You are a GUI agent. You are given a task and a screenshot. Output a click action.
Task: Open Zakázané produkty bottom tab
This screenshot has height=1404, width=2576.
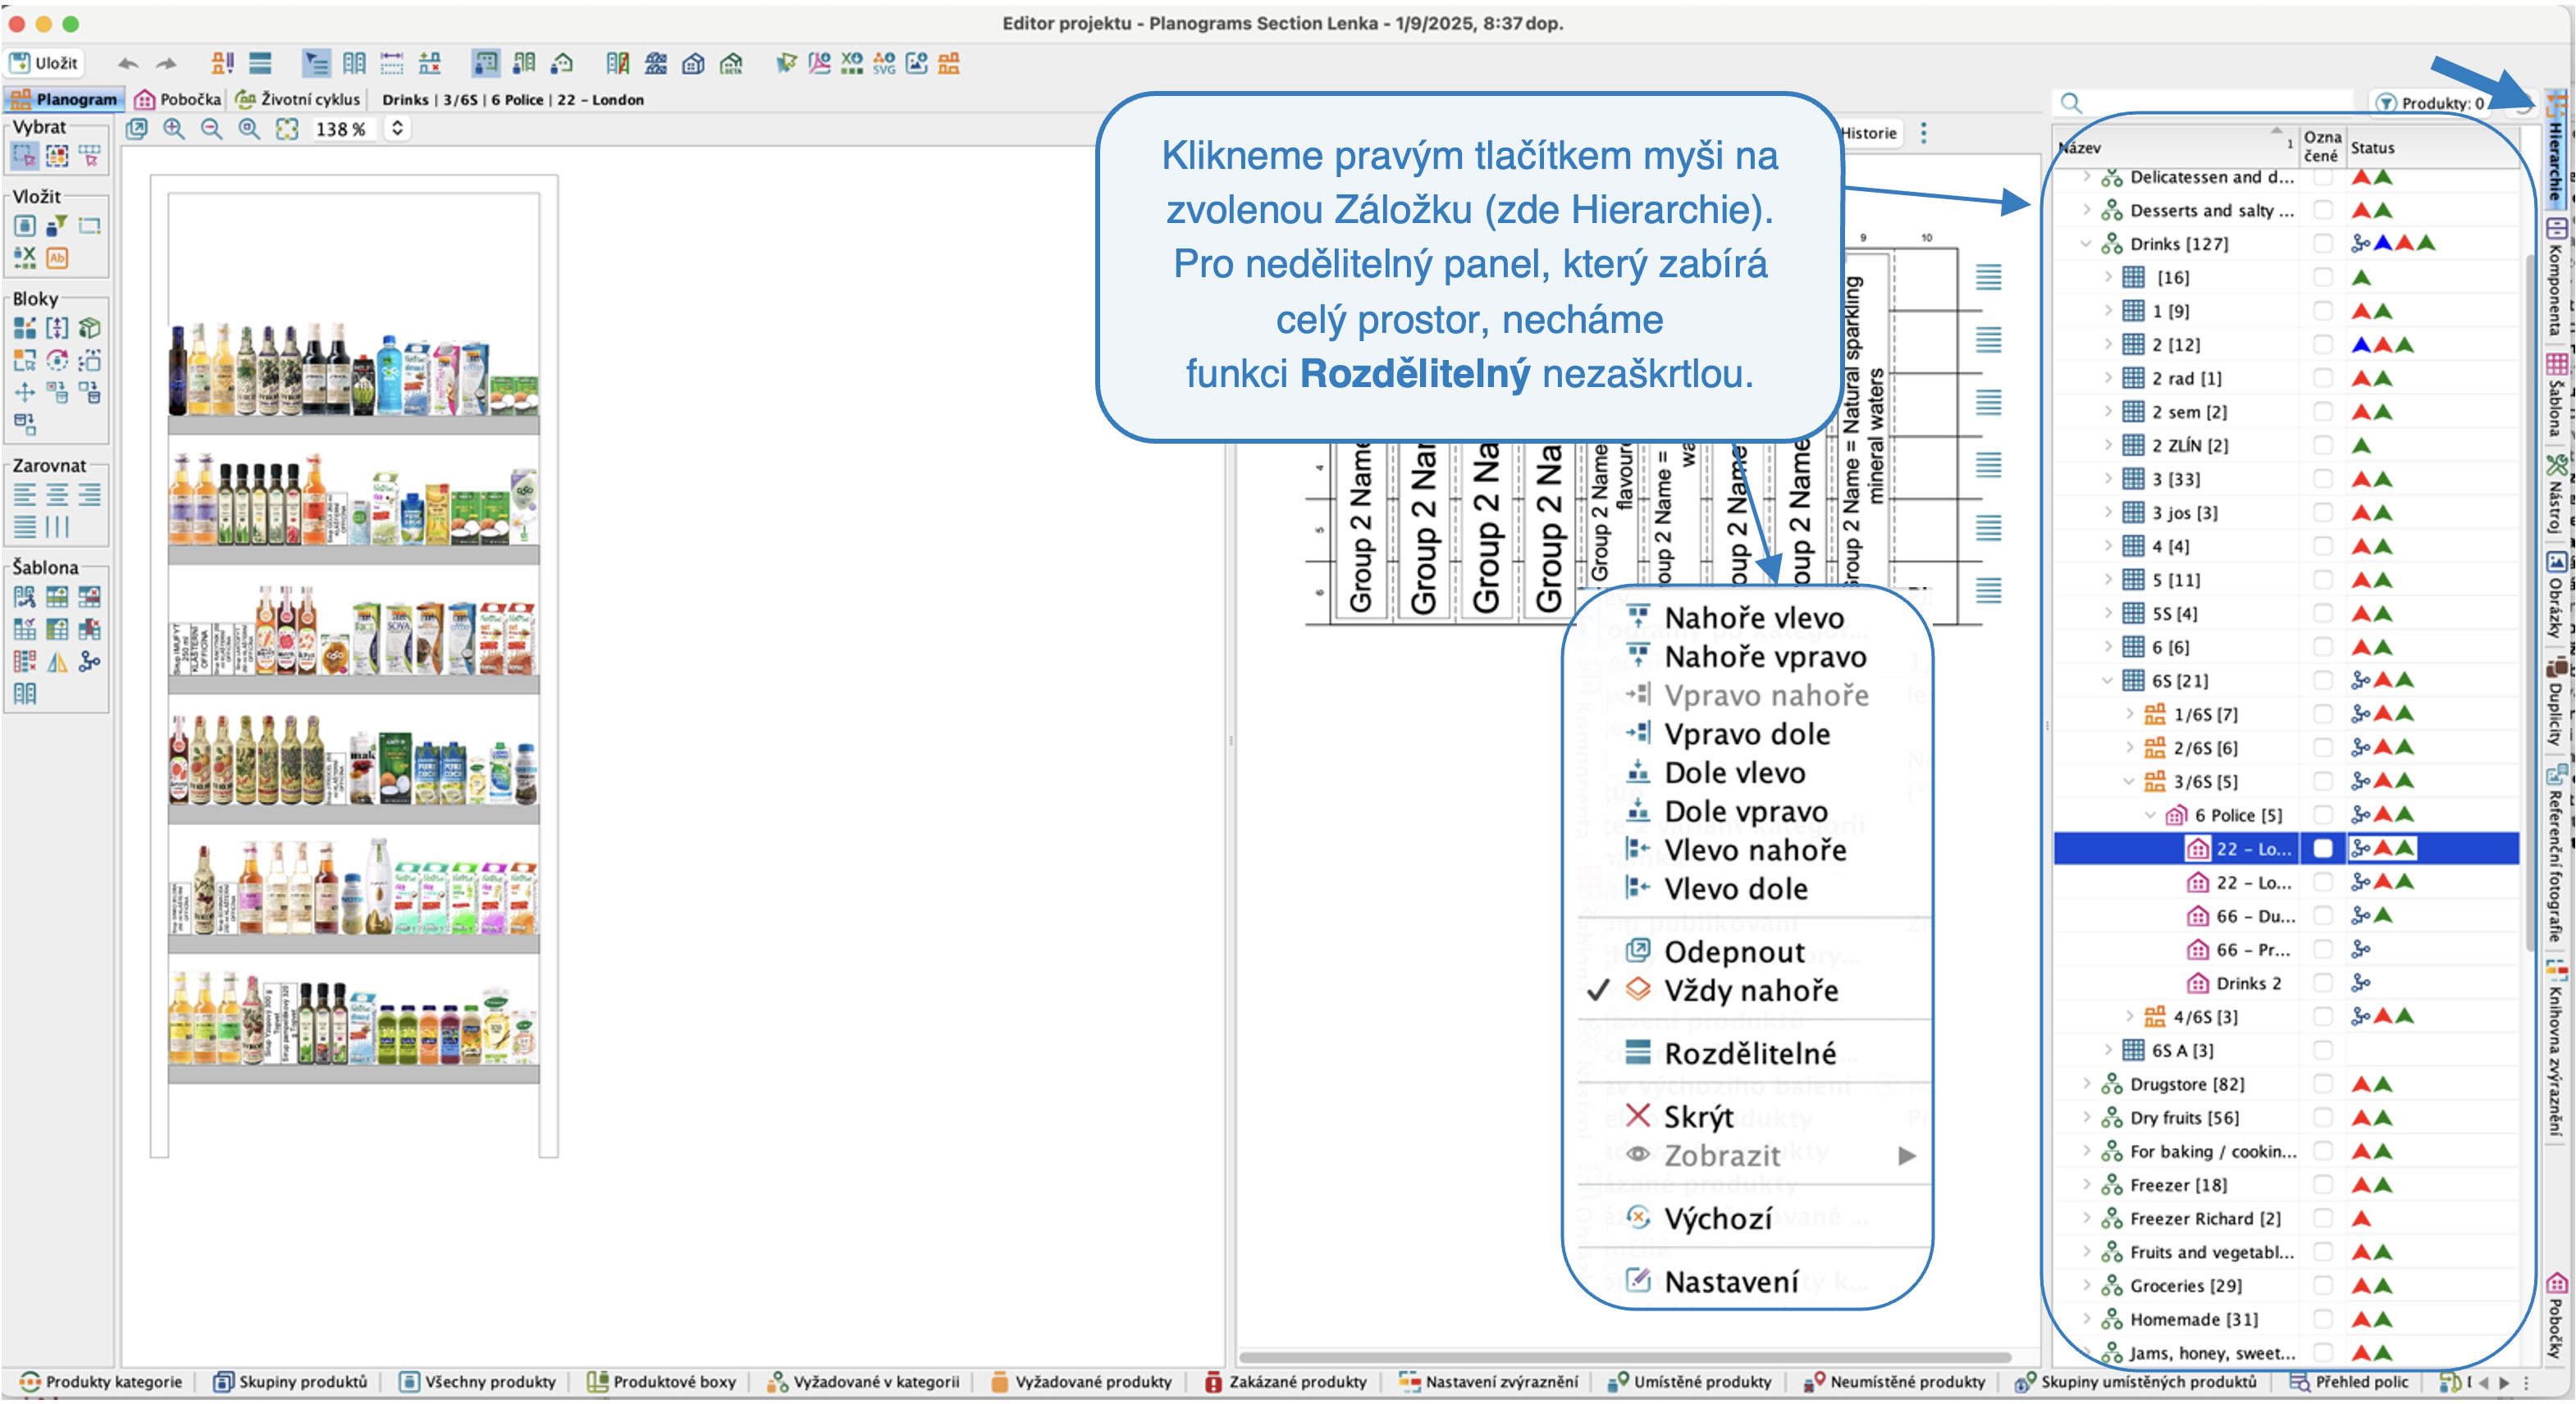(x=1286, y=1382)
